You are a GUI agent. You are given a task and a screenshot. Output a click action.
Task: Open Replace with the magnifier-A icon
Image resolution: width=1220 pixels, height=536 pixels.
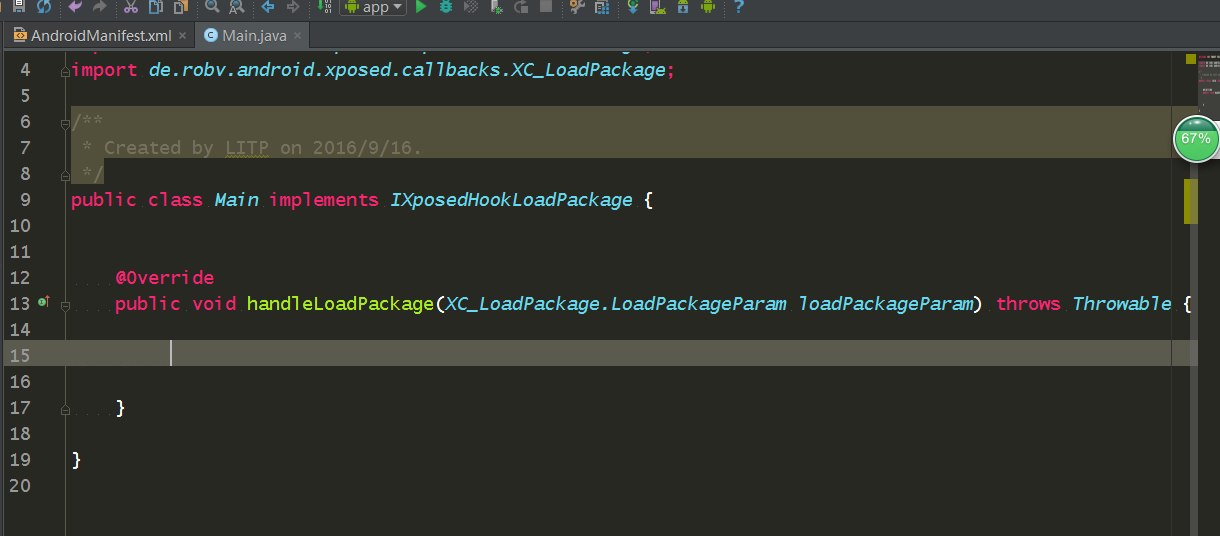tap(236, 7)
